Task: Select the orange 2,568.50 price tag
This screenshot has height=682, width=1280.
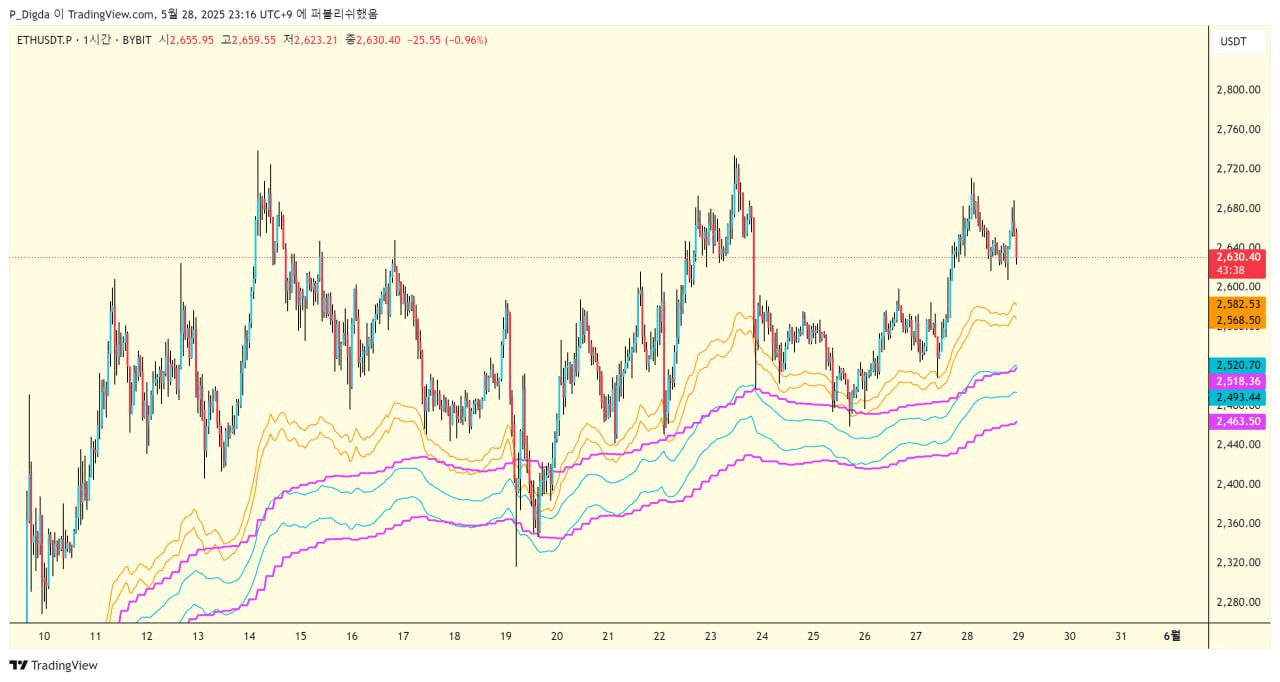Action: tap(1240, 320)
